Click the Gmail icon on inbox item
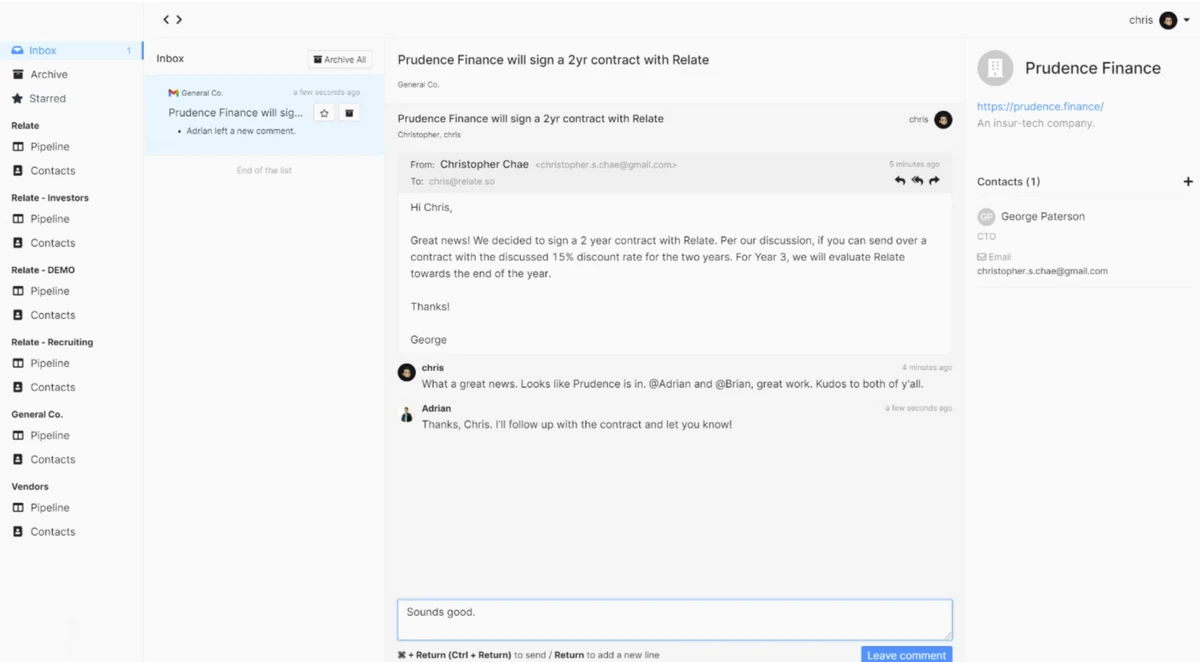The height and width of the screenshot is (662, 1200). pyautogui.click(x=173, y=93)
